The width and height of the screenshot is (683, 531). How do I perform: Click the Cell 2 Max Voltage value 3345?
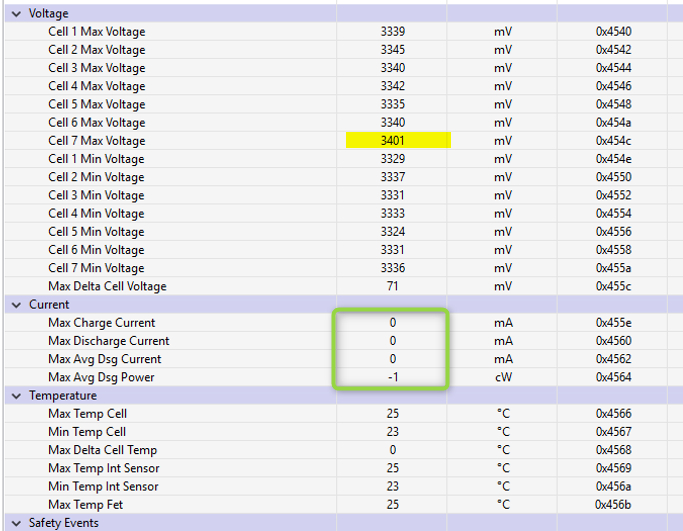click(392, 50)
